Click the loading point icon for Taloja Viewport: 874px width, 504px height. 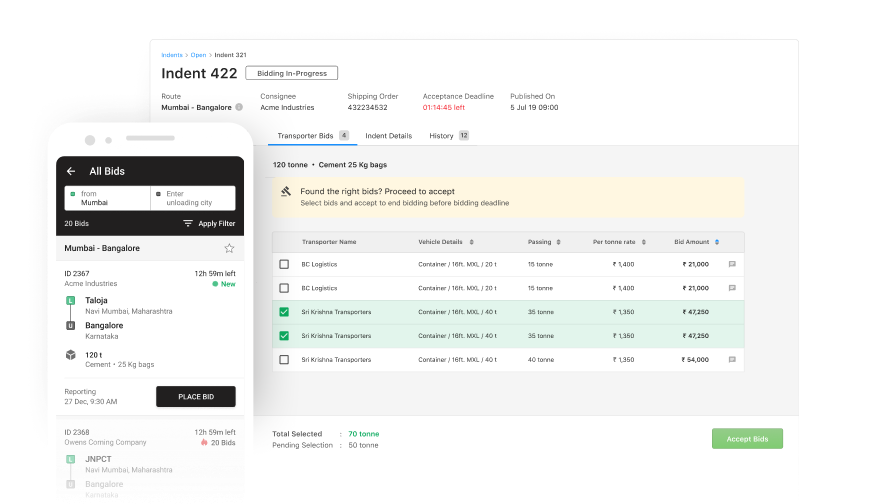coord(71,301)
